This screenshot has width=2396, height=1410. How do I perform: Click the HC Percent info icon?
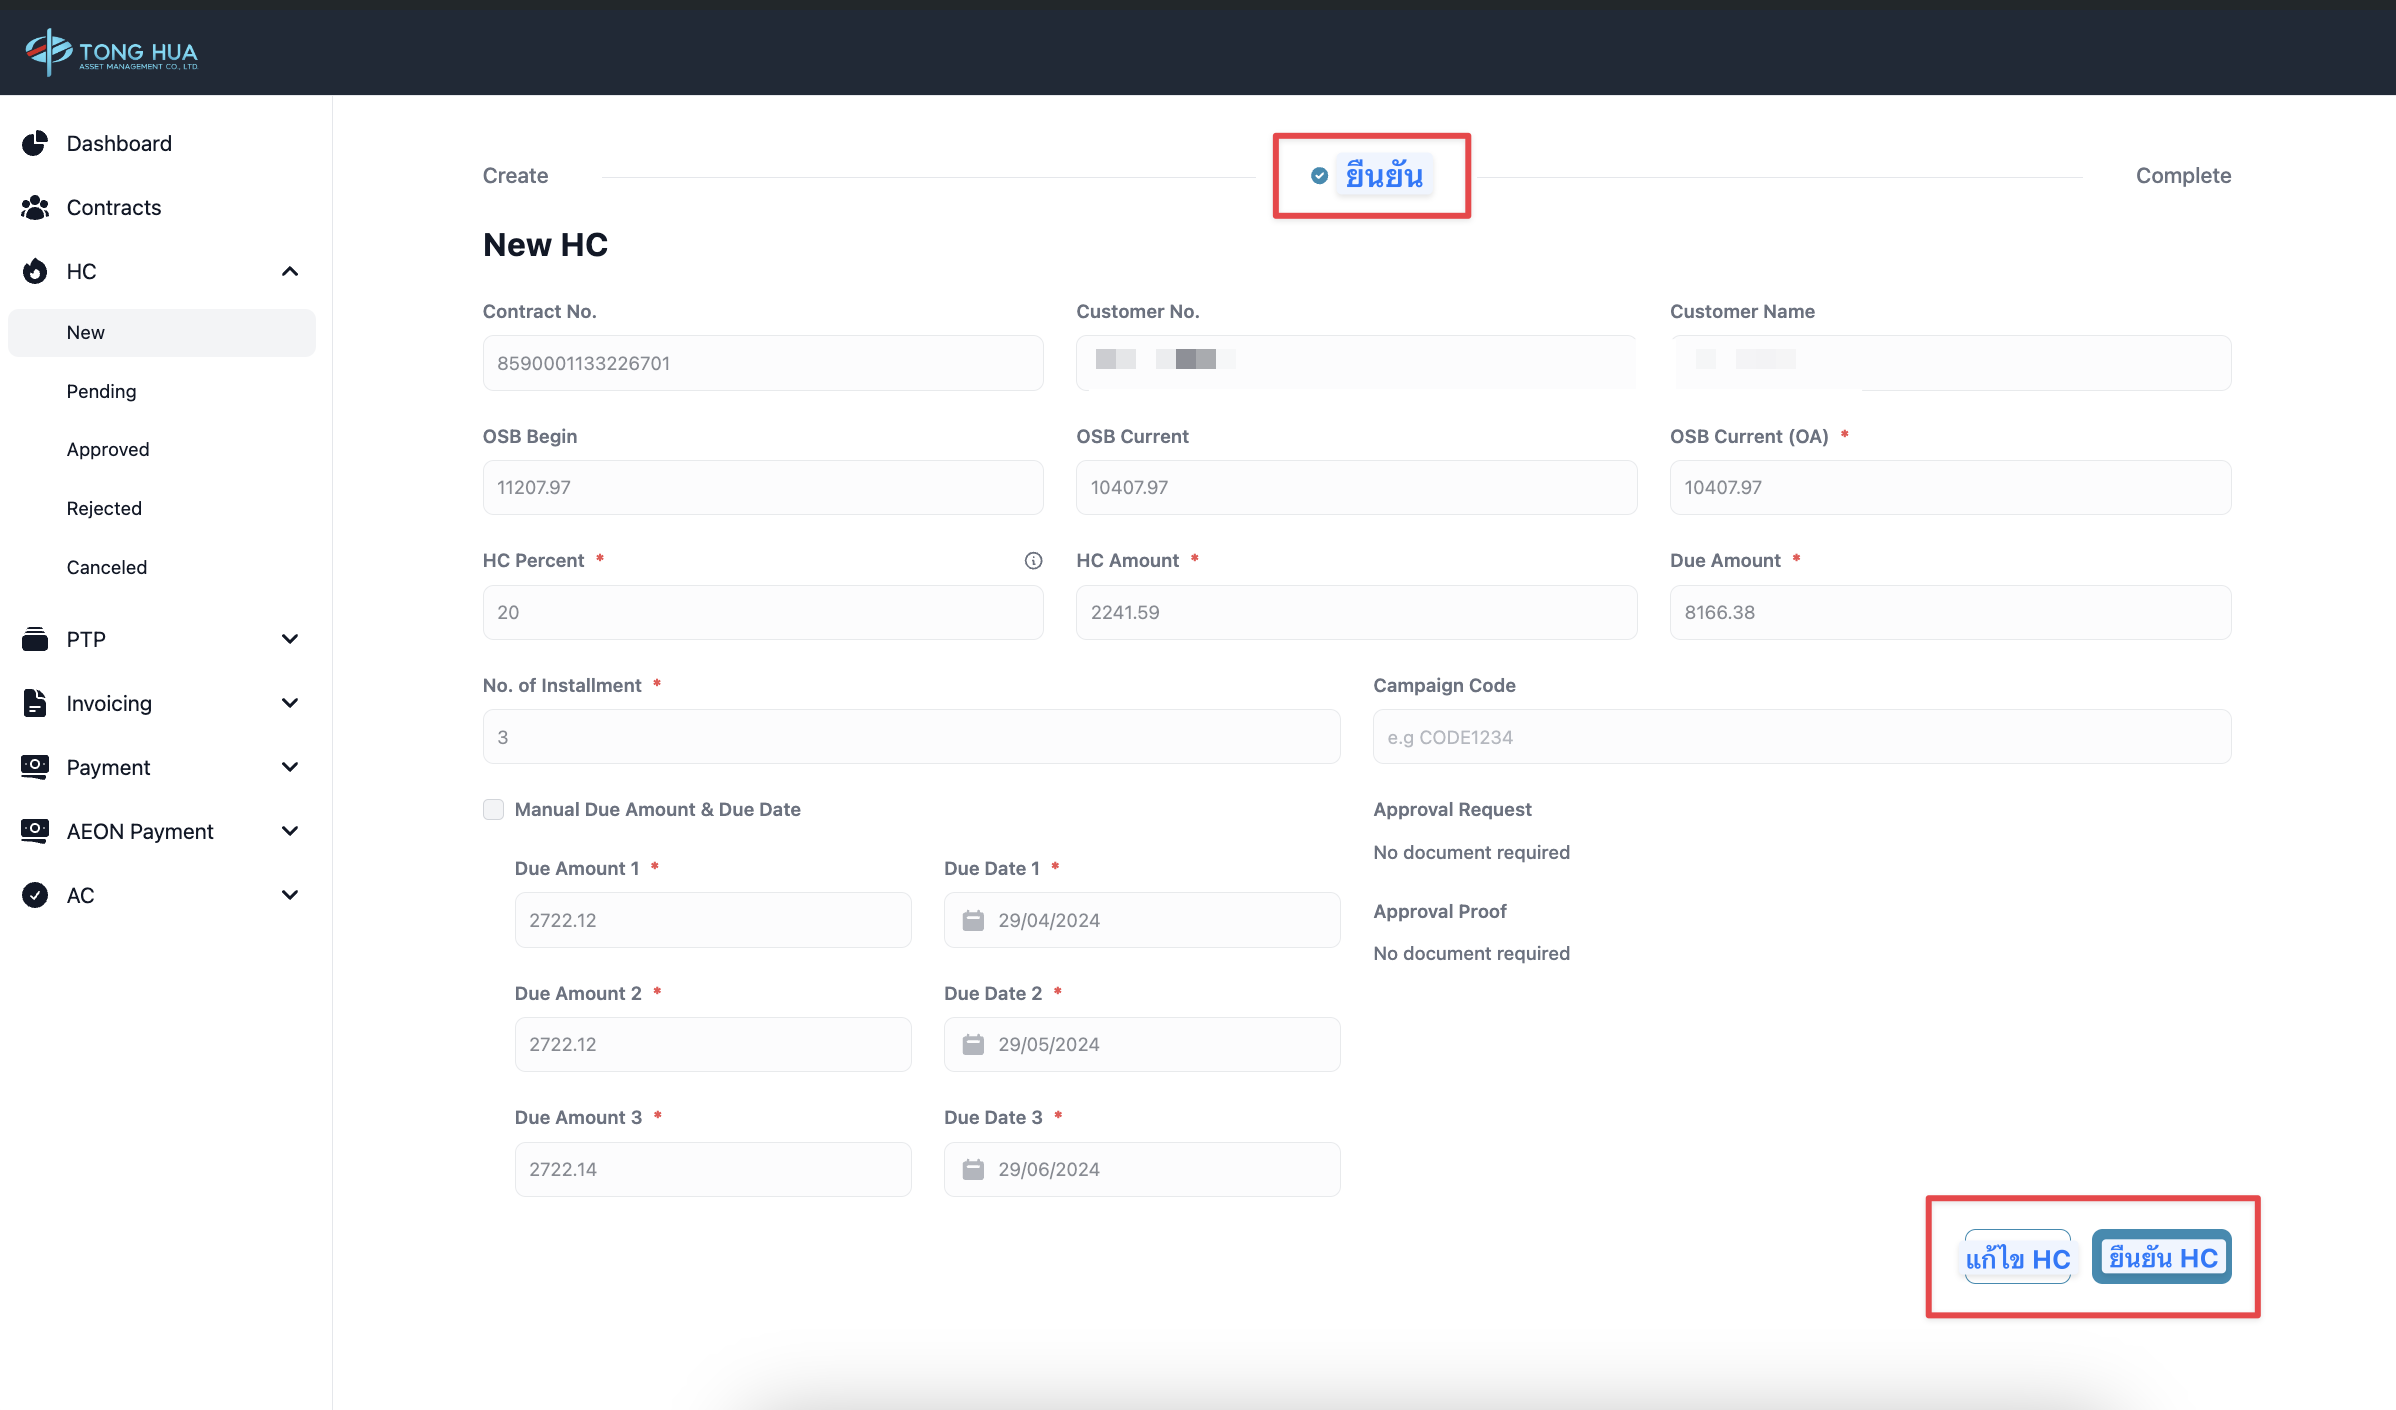point(1033,561)
